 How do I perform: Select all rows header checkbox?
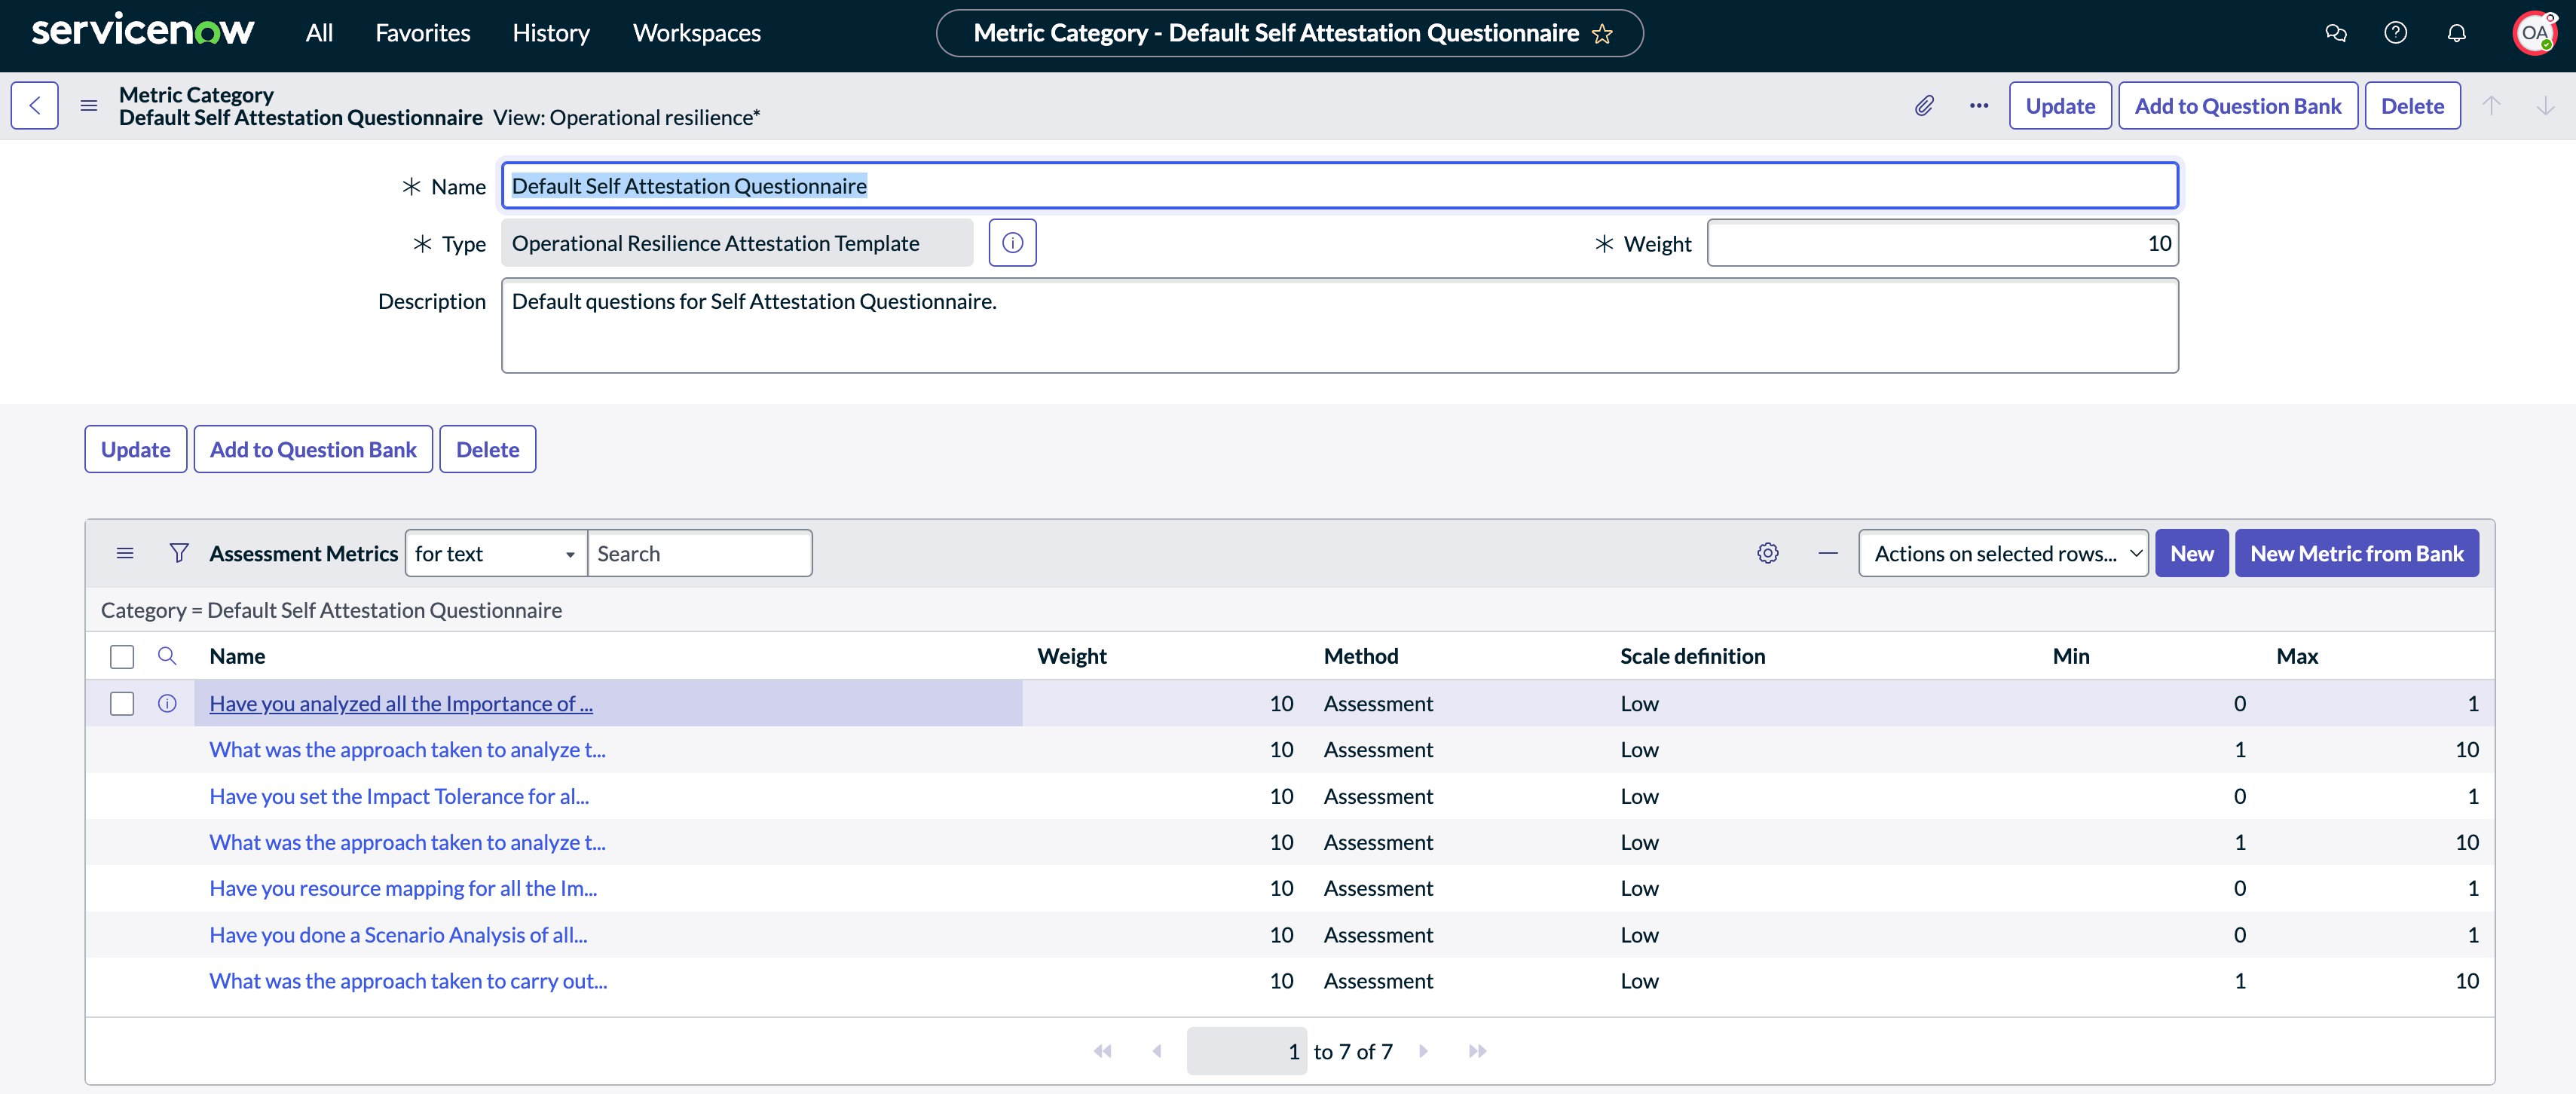coord(122,656)
